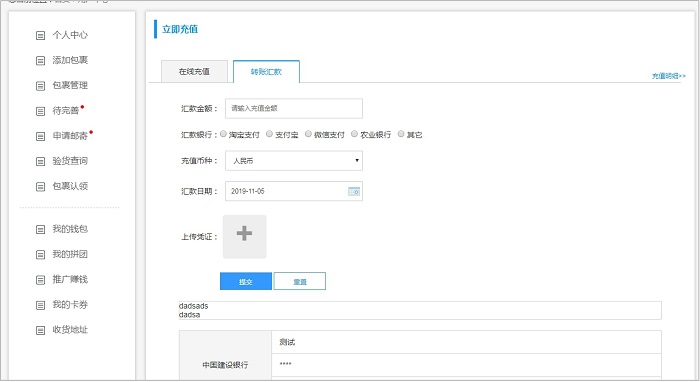700x382 pixels.
Task: Open 包裹管理 in sidebar
Action: point(70,86)
